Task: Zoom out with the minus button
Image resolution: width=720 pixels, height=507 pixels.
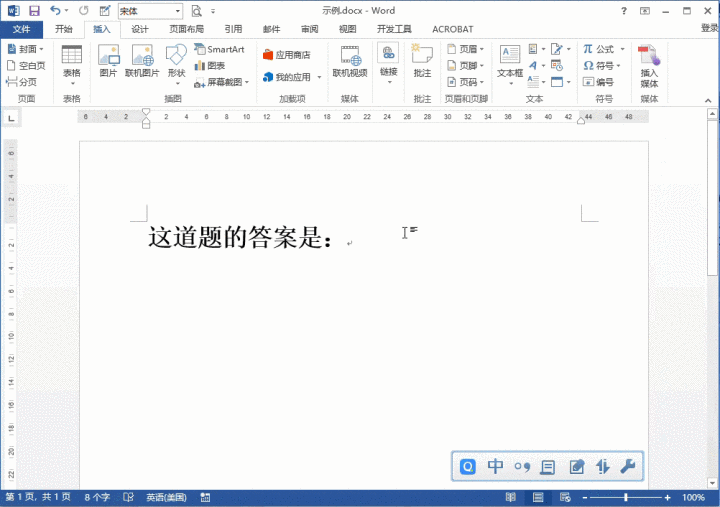Action: tap(585, 497)
